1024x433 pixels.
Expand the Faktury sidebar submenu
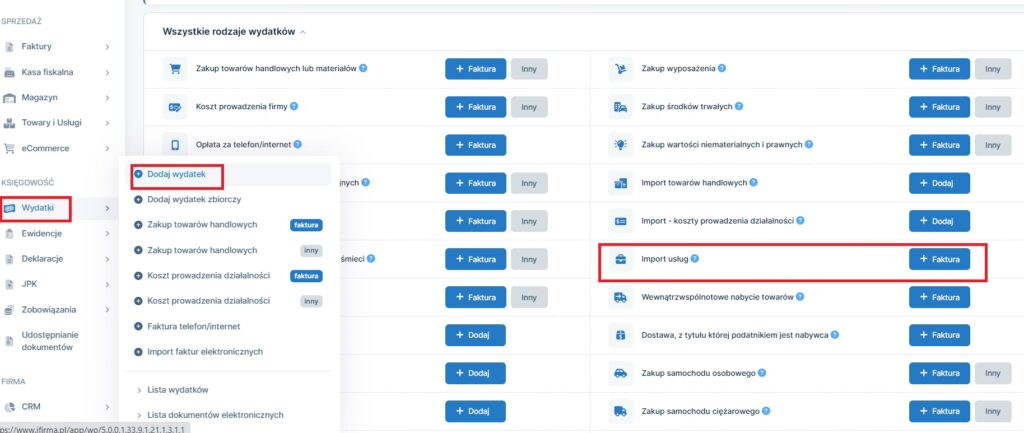(107, 46)
